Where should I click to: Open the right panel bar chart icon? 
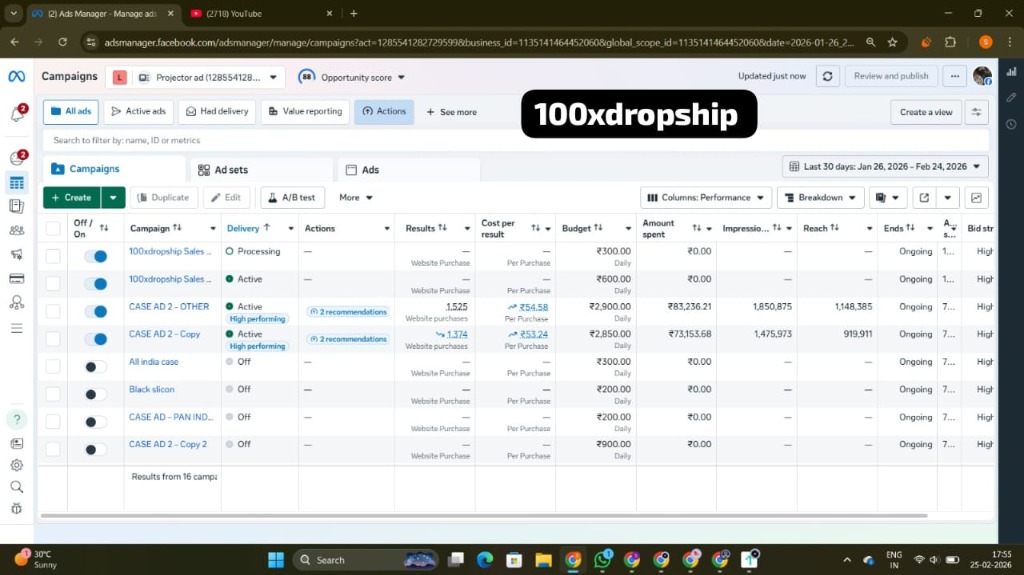coord(1011,71)
